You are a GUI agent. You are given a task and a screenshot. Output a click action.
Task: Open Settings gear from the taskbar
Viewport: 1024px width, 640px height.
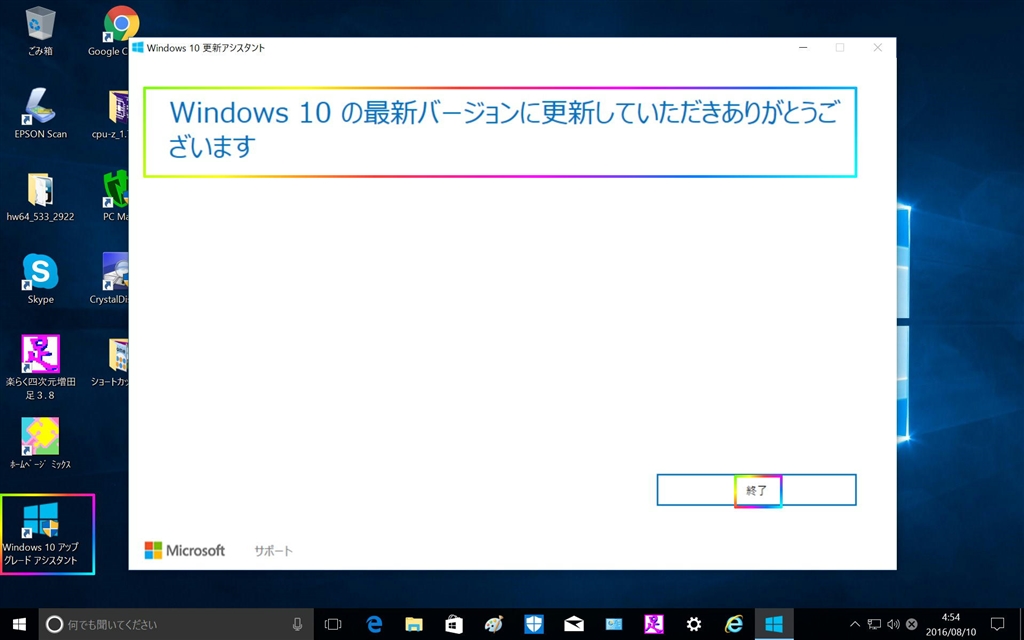[x=694, y=624]
